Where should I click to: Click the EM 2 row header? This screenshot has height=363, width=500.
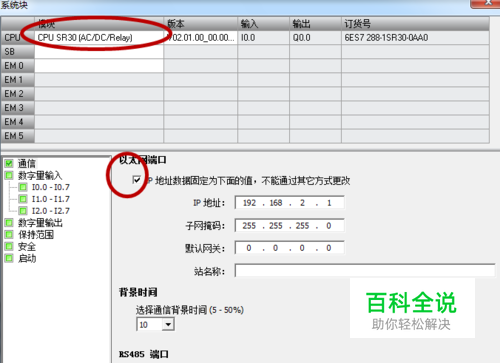pyautogui.click(x=18, y=94)
